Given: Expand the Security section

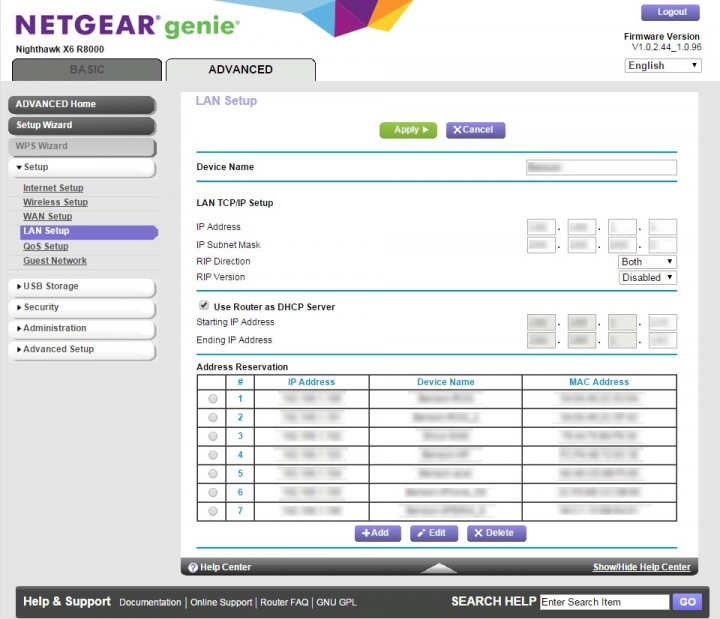Looking at the screenshot, I should 82,308.
